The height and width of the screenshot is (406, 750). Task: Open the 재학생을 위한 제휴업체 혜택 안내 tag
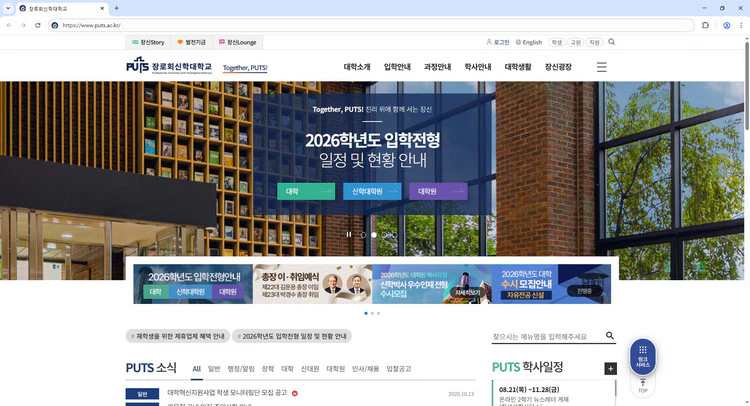pyautogui.click(x=178, y=336)
